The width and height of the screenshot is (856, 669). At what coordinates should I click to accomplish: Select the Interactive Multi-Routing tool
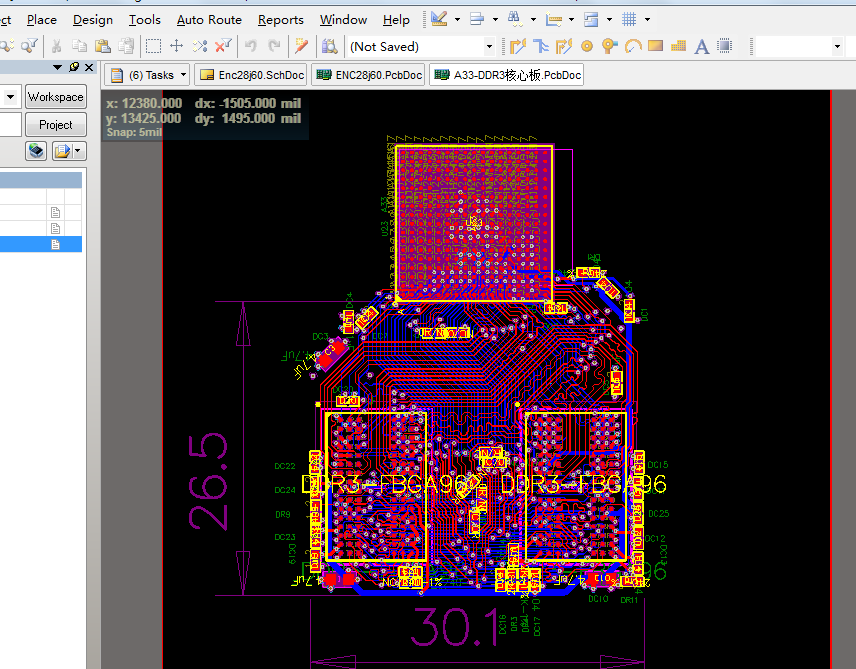[x=540, y=46]
